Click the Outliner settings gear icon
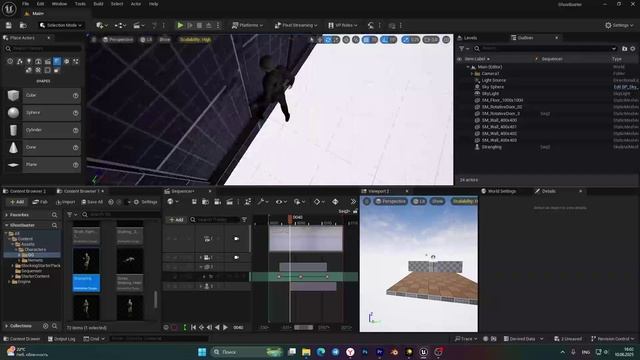 [x=633, y=49]
